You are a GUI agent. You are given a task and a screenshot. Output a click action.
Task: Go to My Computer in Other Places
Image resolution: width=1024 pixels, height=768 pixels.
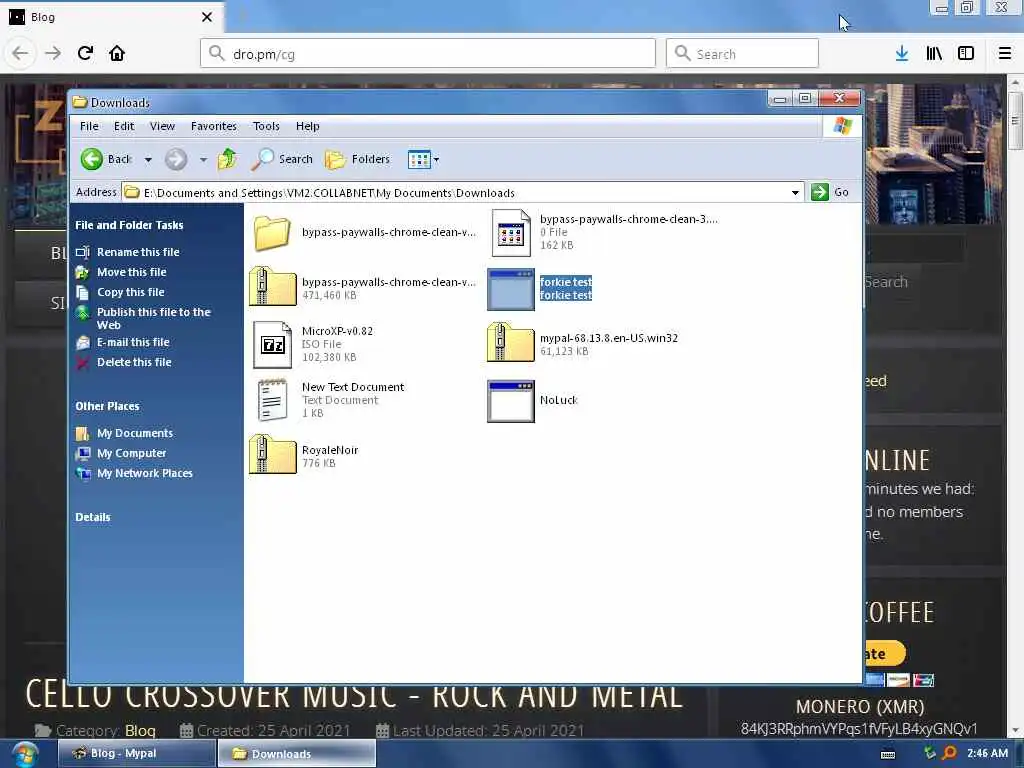[131, 453]
